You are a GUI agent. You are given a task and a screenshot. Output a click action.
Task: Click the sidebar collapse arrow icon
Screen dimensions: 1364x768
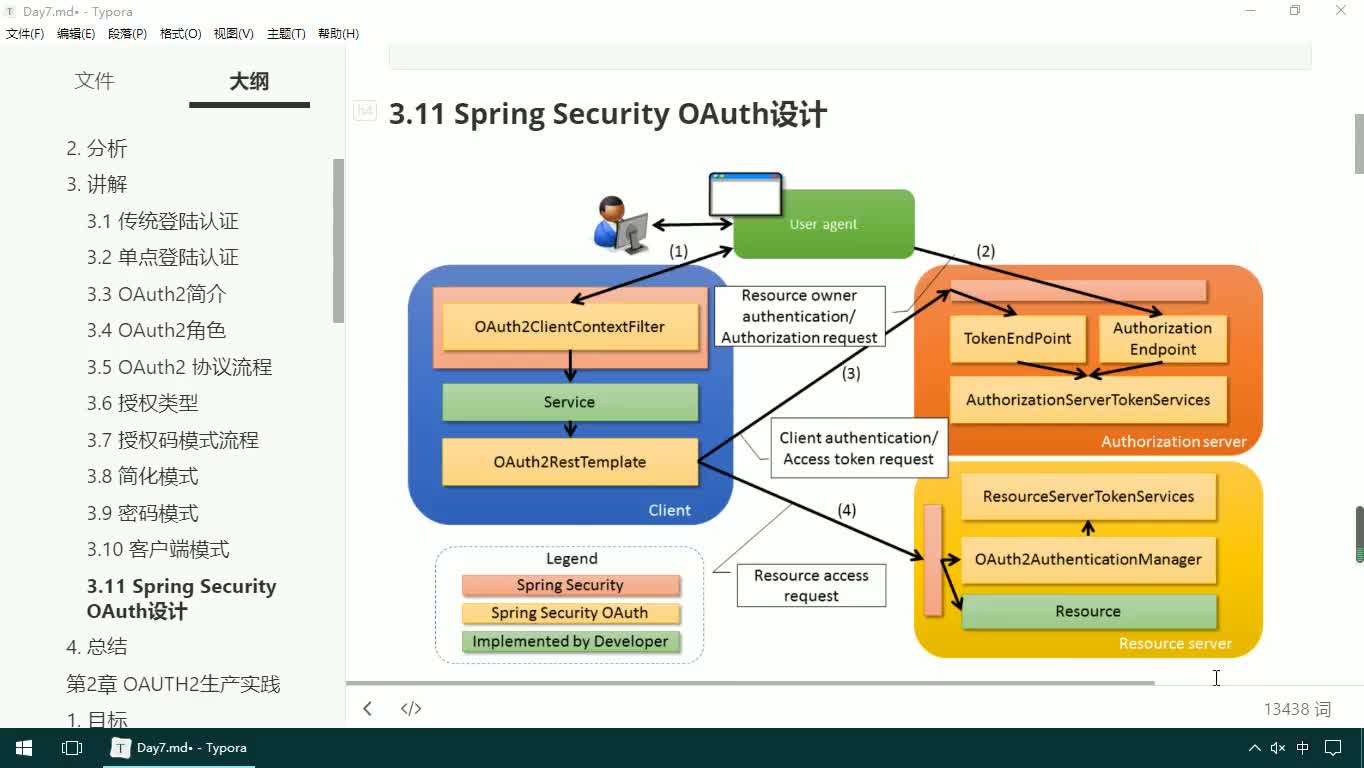tap(367, 708)
